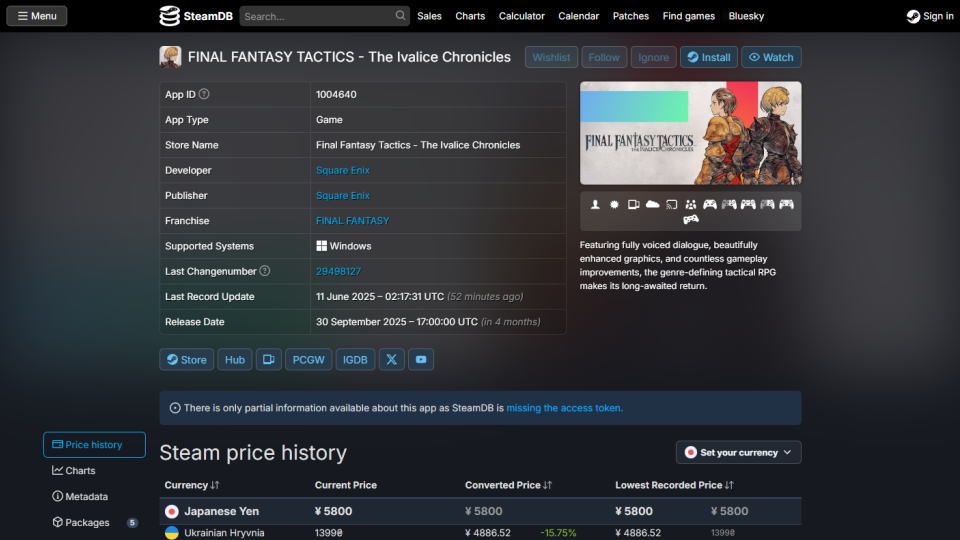Click the info icon in partial information notice

(x=175, y=408)
